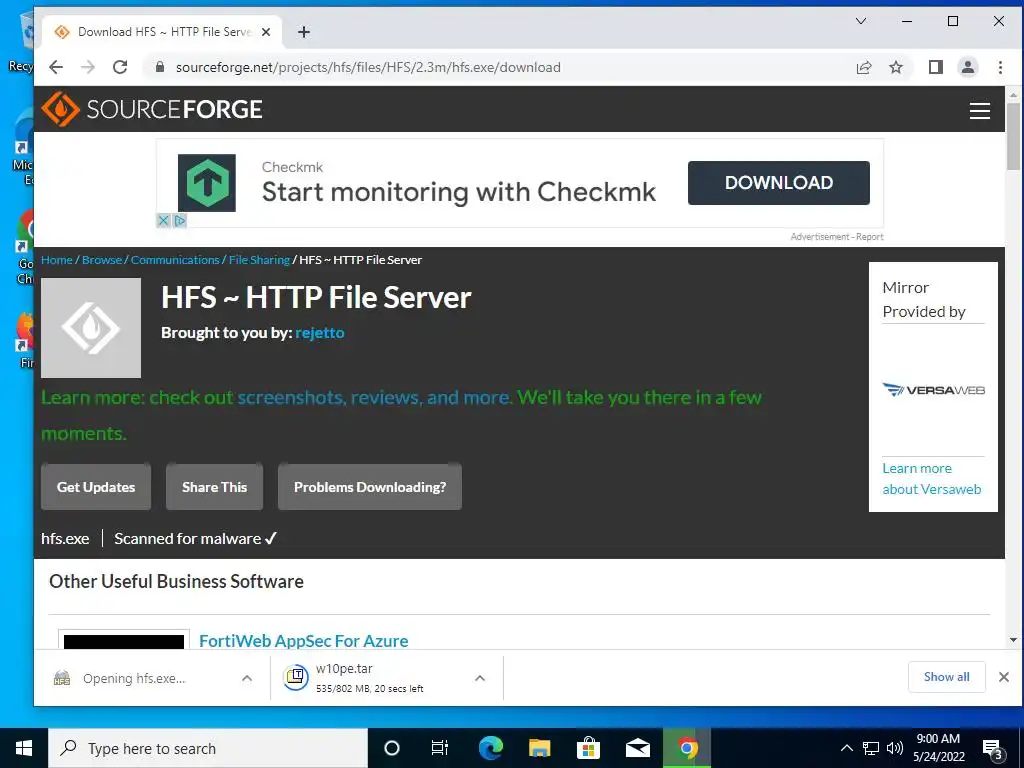Click the Chrome taskbar icon
1024x768 pixels.
(686, 748)
